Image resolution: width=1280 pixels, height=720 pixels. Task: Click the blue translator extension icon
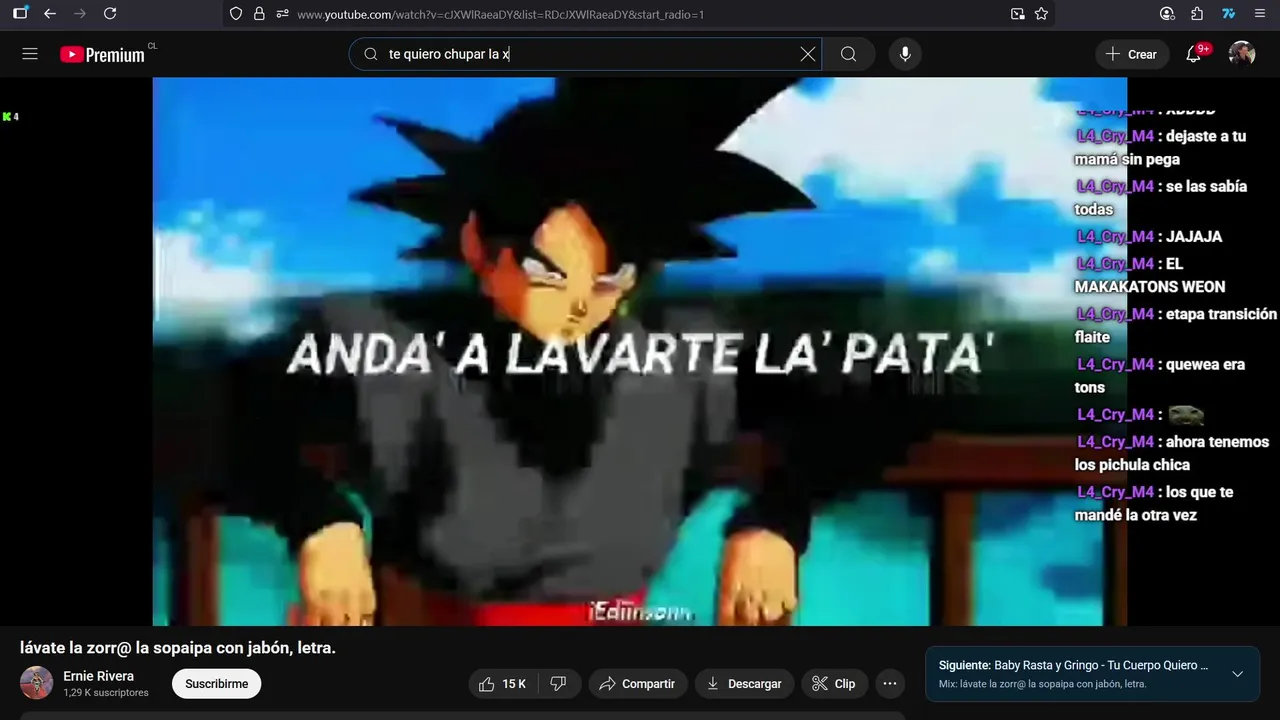click(x=1228, y=14)
